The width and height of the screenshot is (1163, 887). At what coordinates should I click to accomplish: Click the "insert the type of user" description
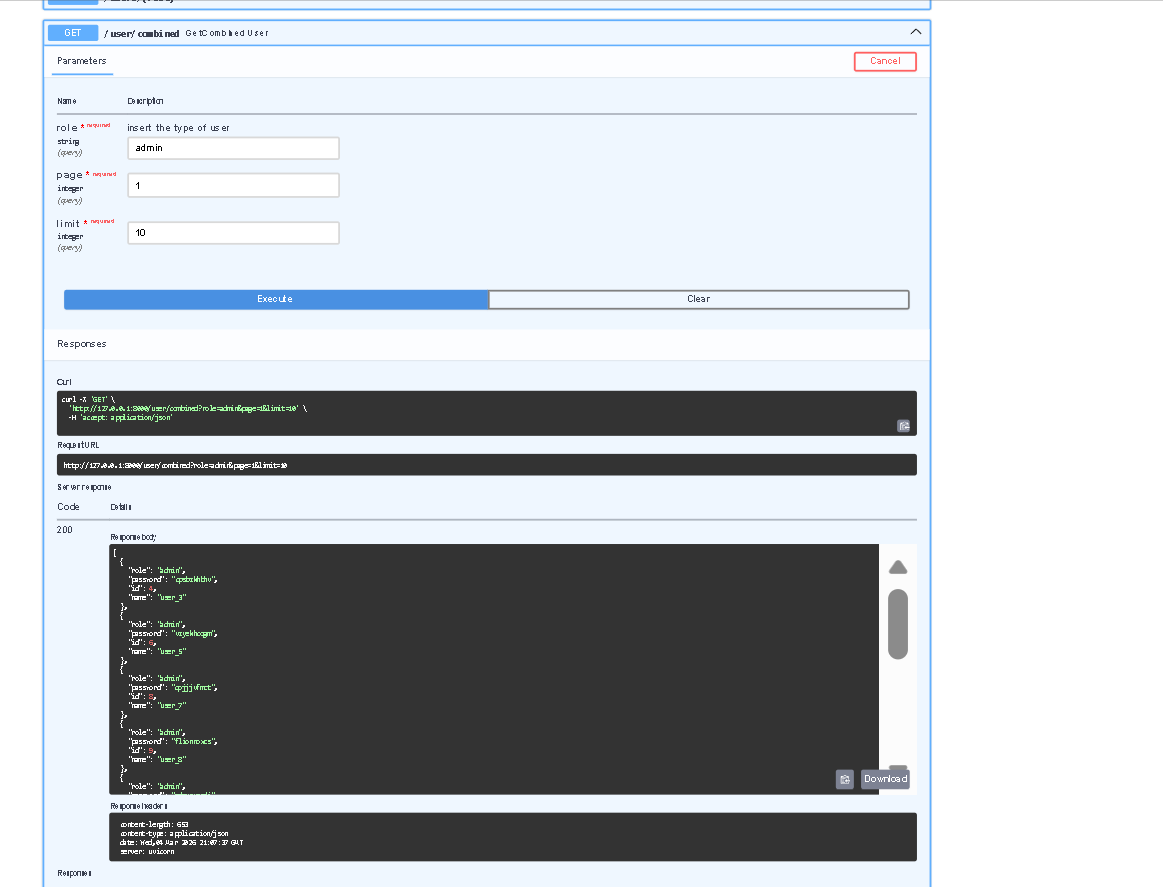[178, 128]
